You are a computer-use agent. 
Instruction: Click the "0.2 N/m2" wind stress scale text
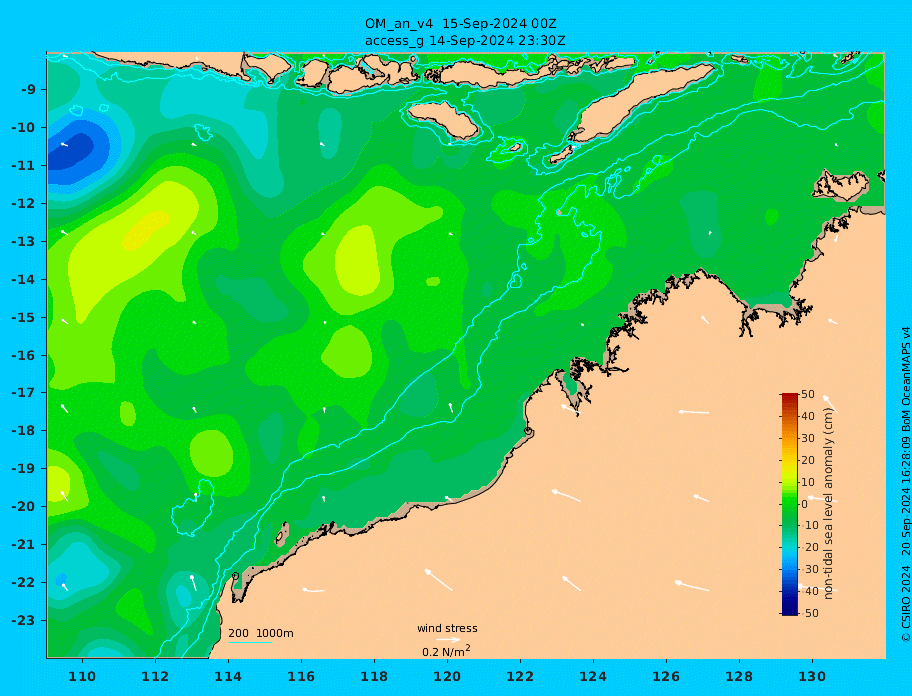(446, 651)
